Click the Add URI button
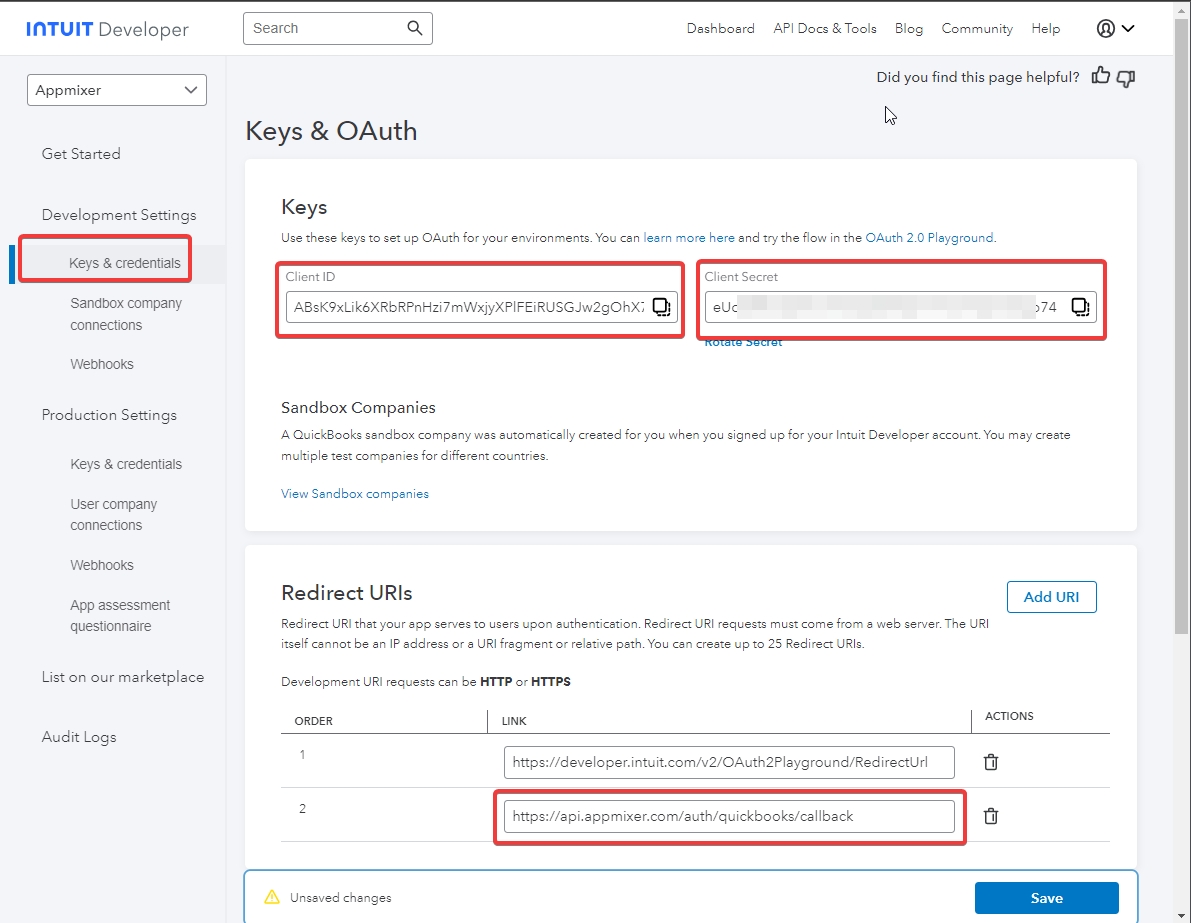The image size is (1191, 923). tap(1051, 597)
